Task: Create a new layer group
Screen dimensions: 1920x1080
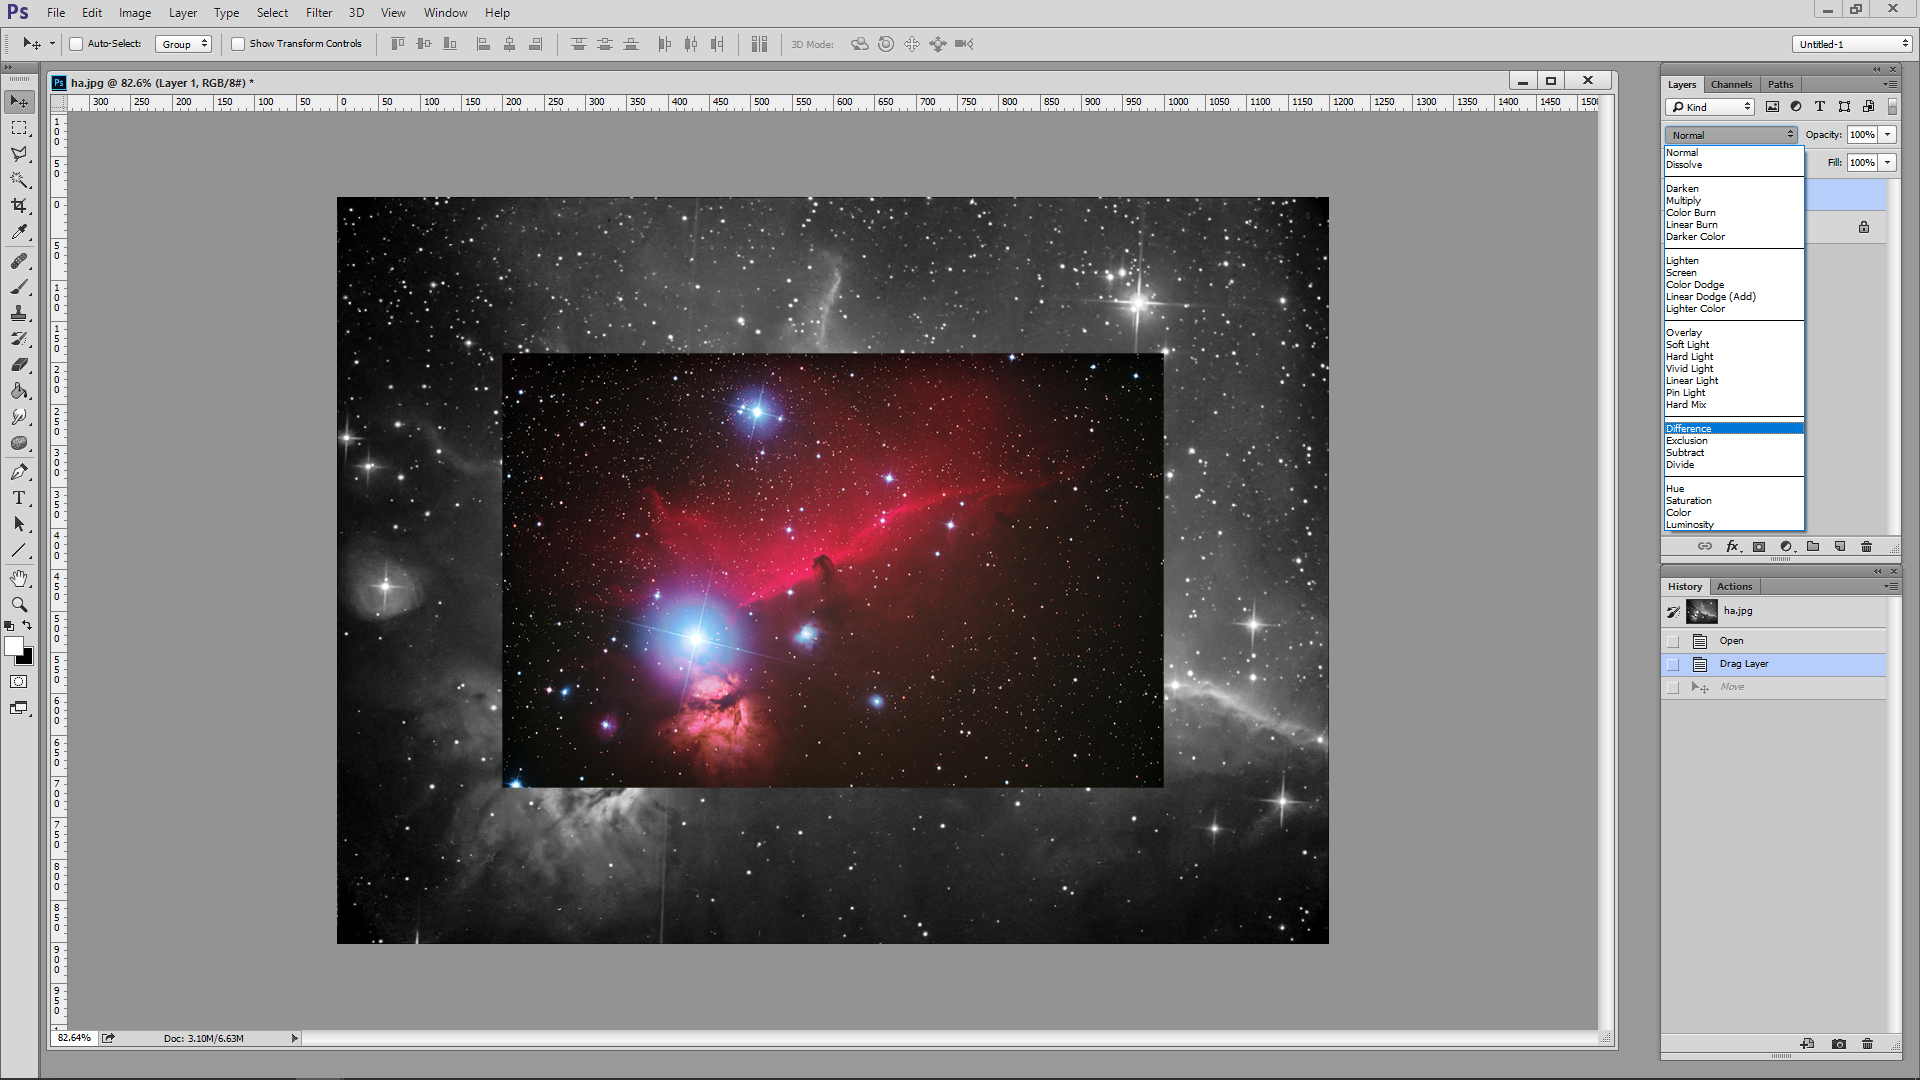Action: pos(1813,547)
